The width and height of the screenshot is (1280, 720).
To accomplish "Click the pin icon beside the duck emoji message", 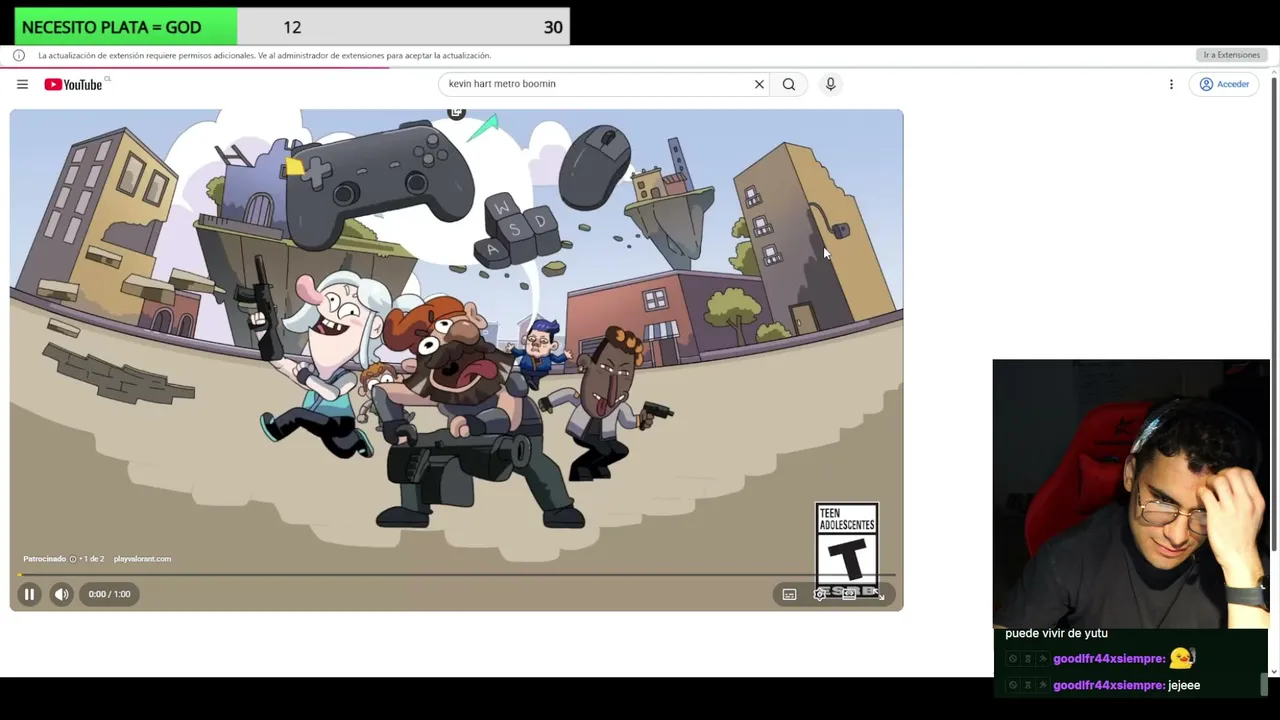I will [x=1042, y=659].
